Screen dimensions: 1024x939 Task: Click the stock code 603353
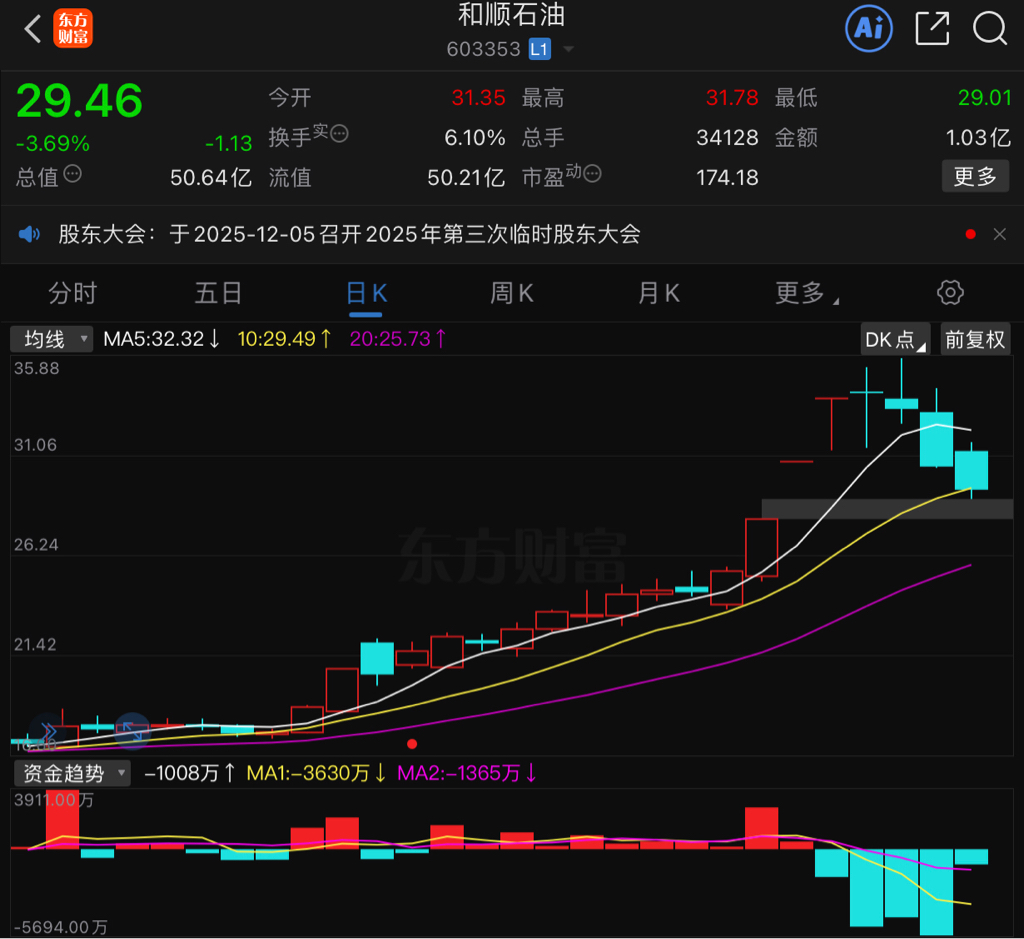tap(483, 49)
